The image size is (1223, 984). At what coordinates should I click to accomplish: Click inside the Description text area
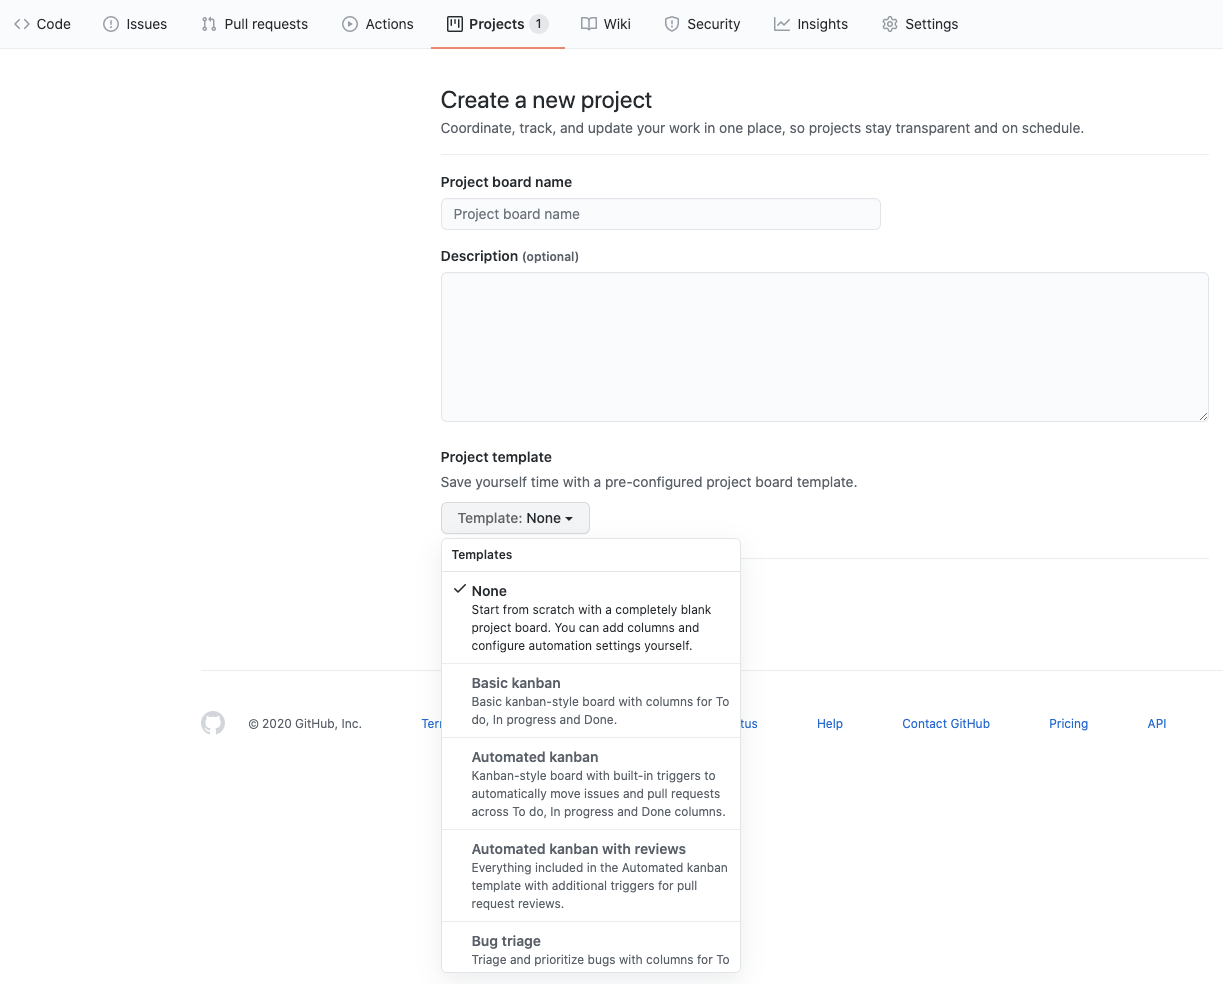[x=825, y=347]
